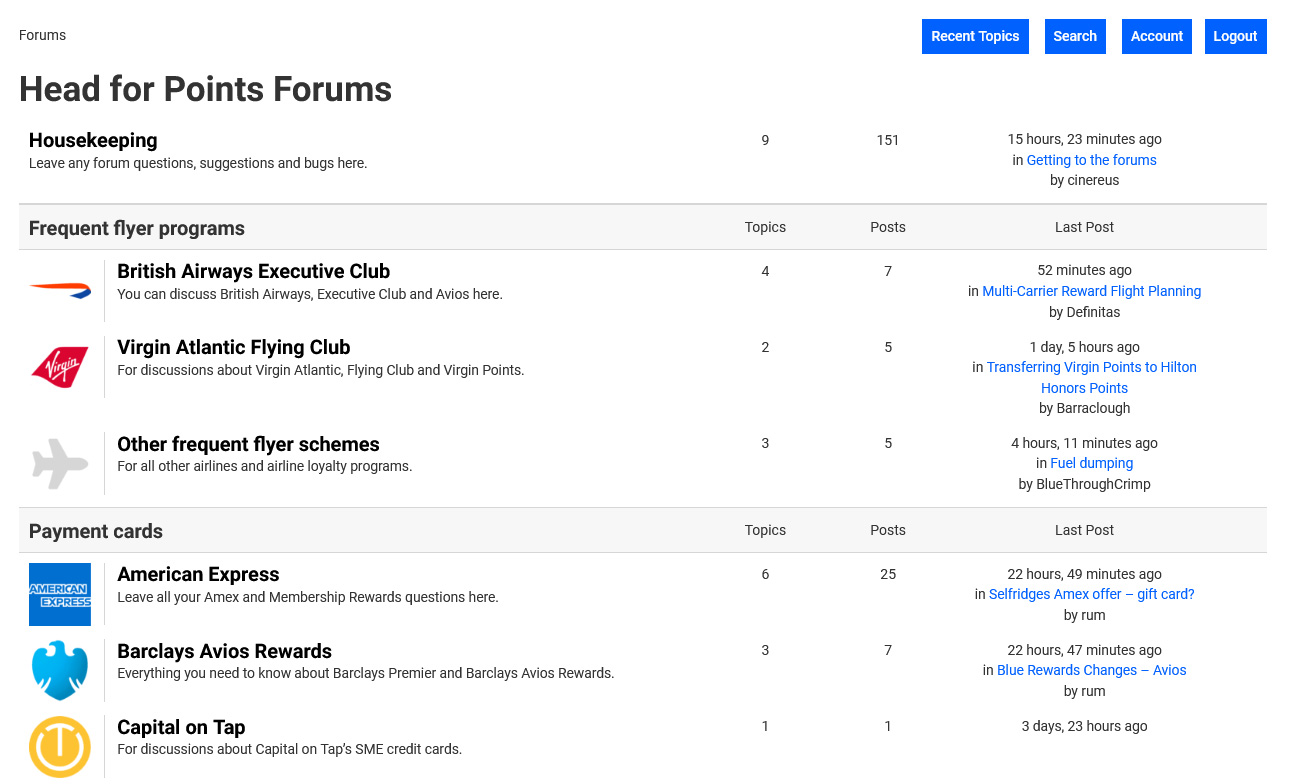The image size is (1290, 784).
Task: Open 'Multi-Carrier Reward Flight Planning' topic
Action: click(1091, 291)
